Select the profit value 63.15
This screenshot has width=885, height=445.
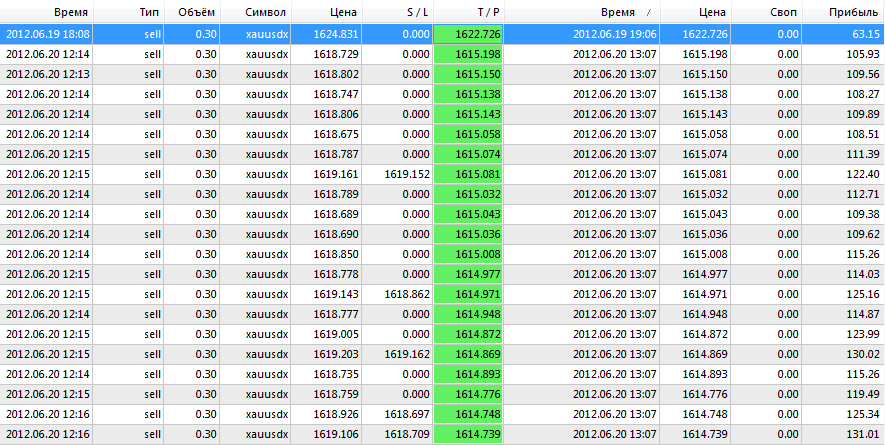(843, 34)
